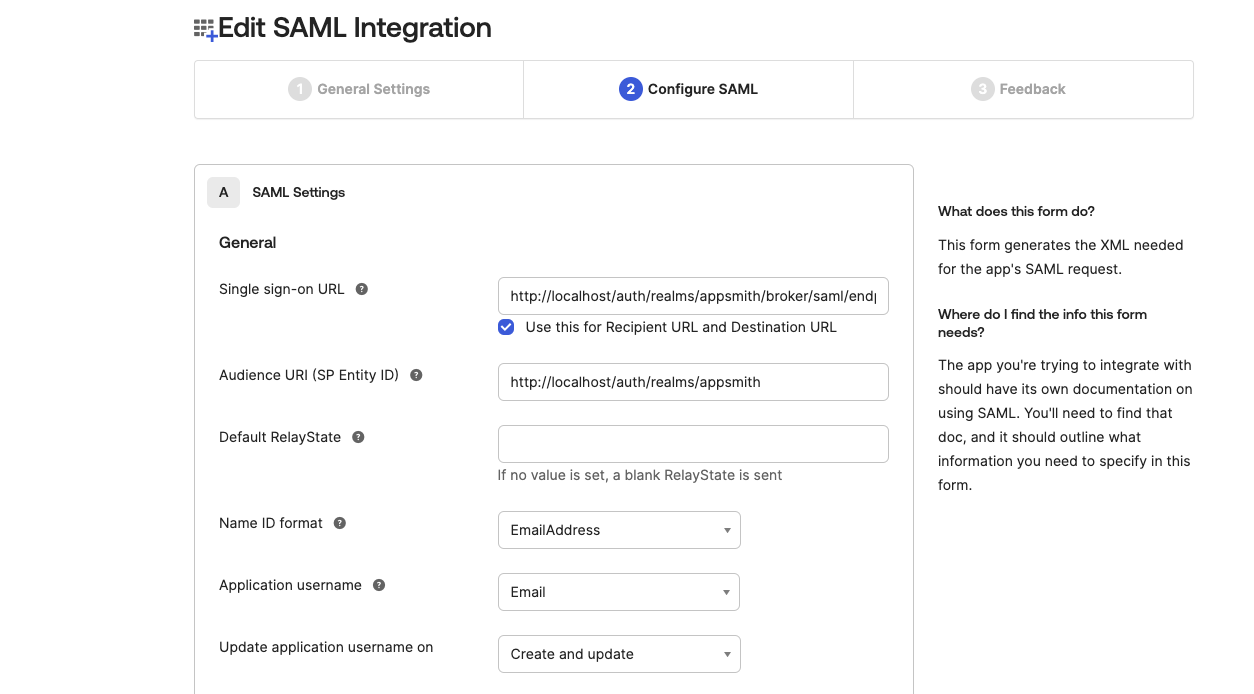The height and width of the screenshot is (694, 1254).
Task: Switch to the General Settings step
Action: [x=358, y=89]
